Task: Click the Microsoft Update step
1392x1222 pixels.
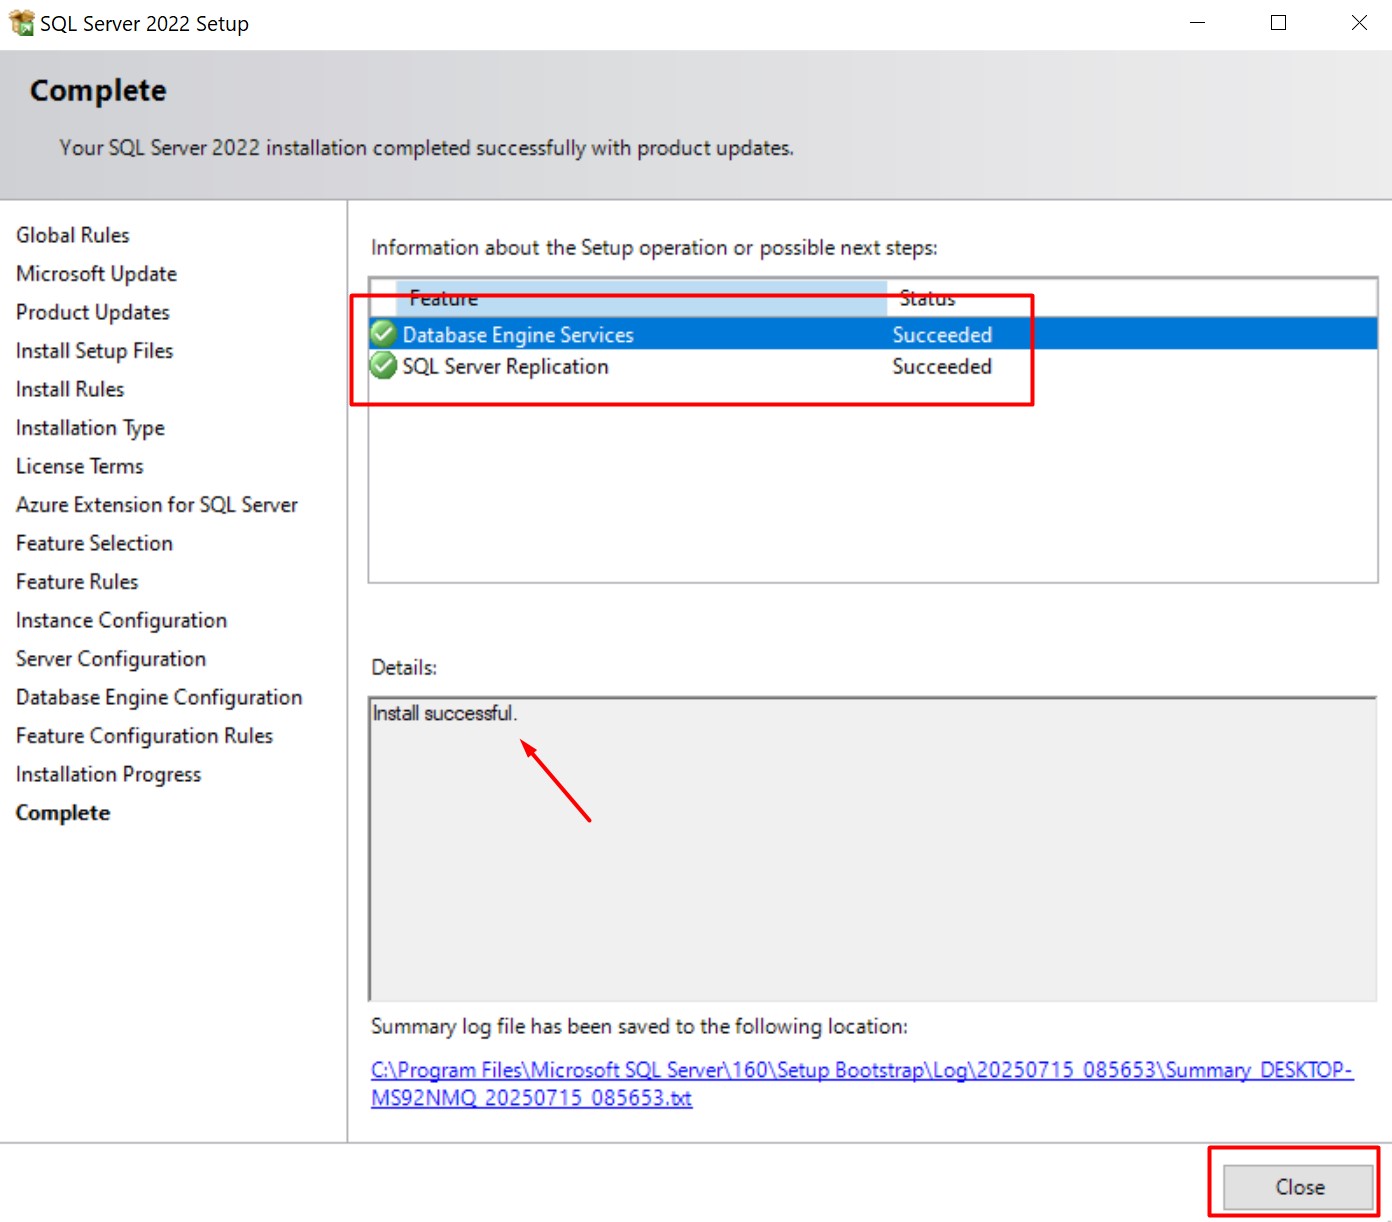Action: coord(96,273)
